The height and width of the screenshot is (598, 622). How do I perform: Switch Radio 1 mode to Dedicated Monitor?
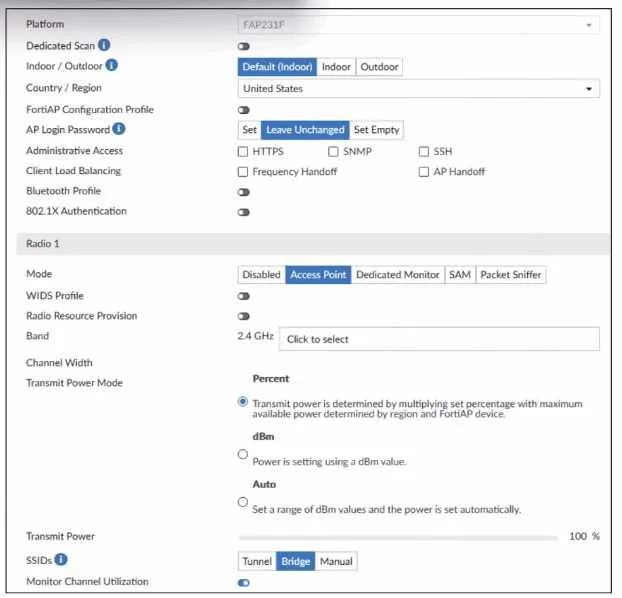click(x=398, y=275)
